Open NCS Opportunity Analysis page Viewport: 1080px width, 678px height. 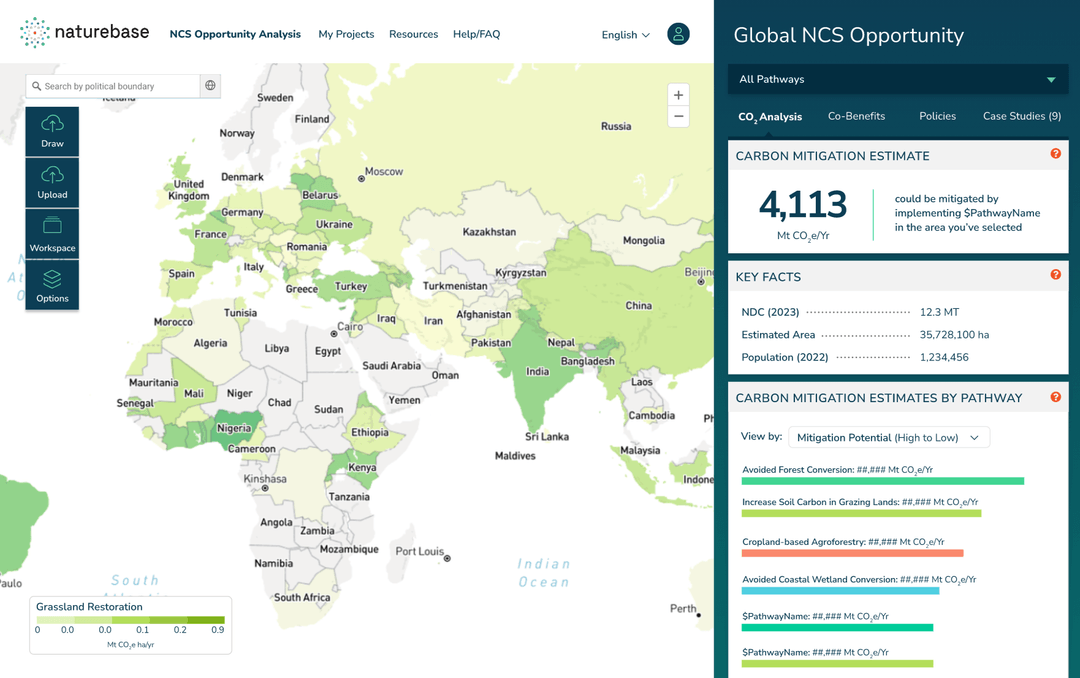tap(235, 34)
